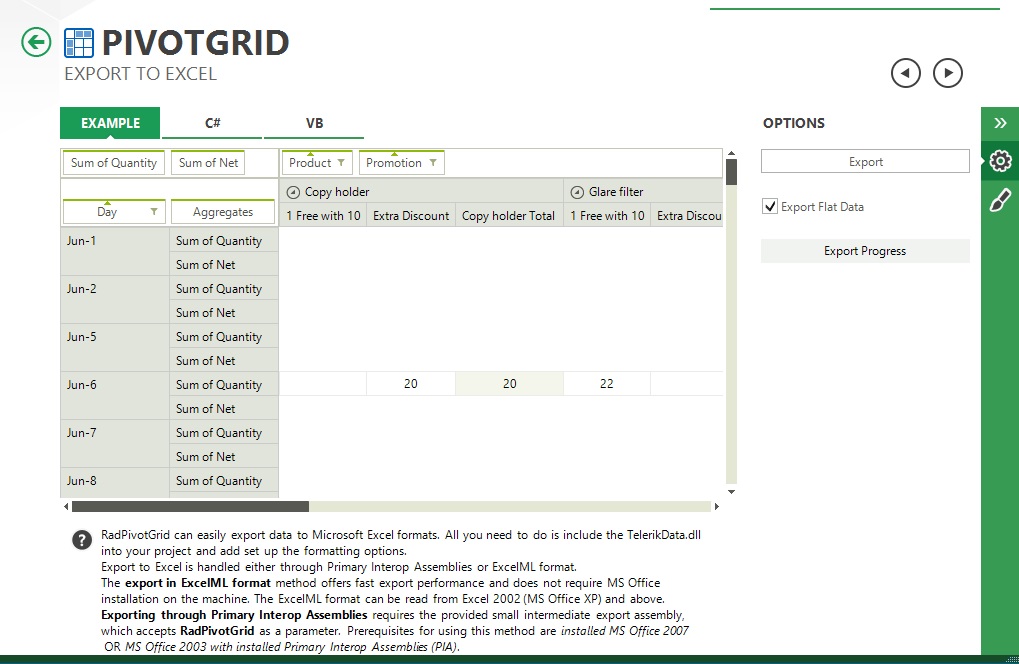Click the PivotGrid grid logo icon

coord(79,43)
